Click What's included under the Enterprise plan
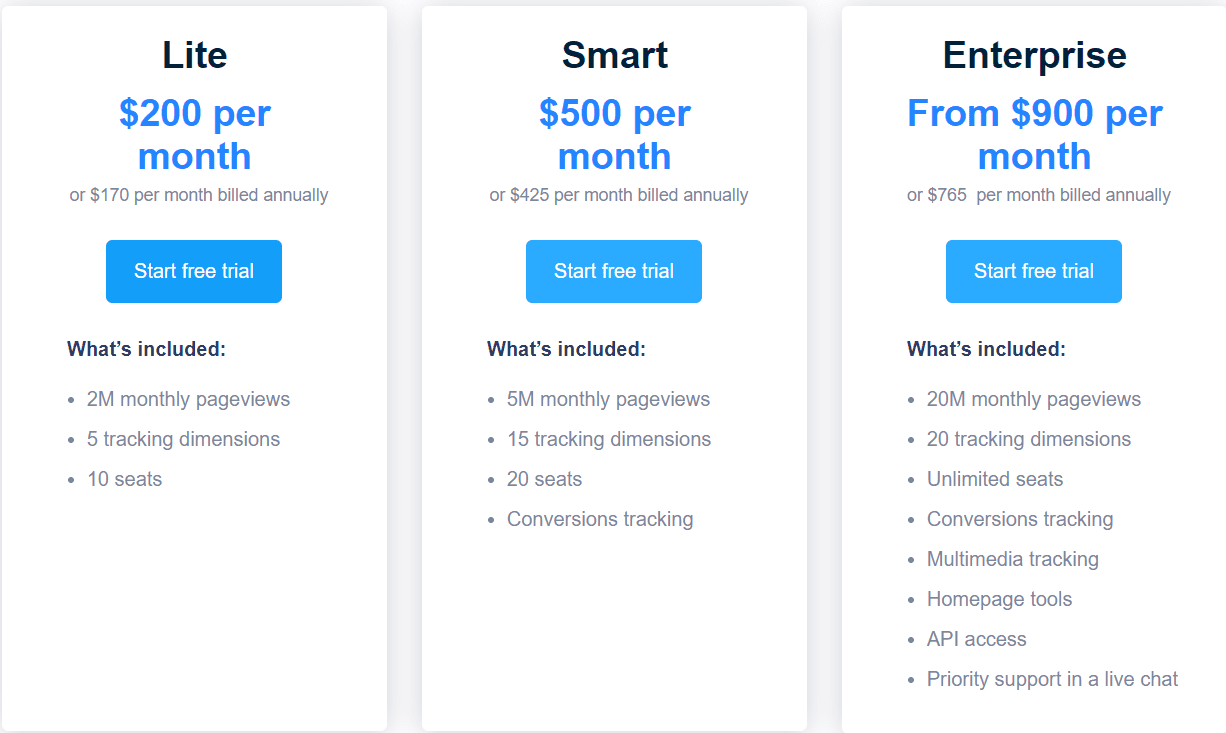The image size is (1226, 733). [x=985, y=349]
